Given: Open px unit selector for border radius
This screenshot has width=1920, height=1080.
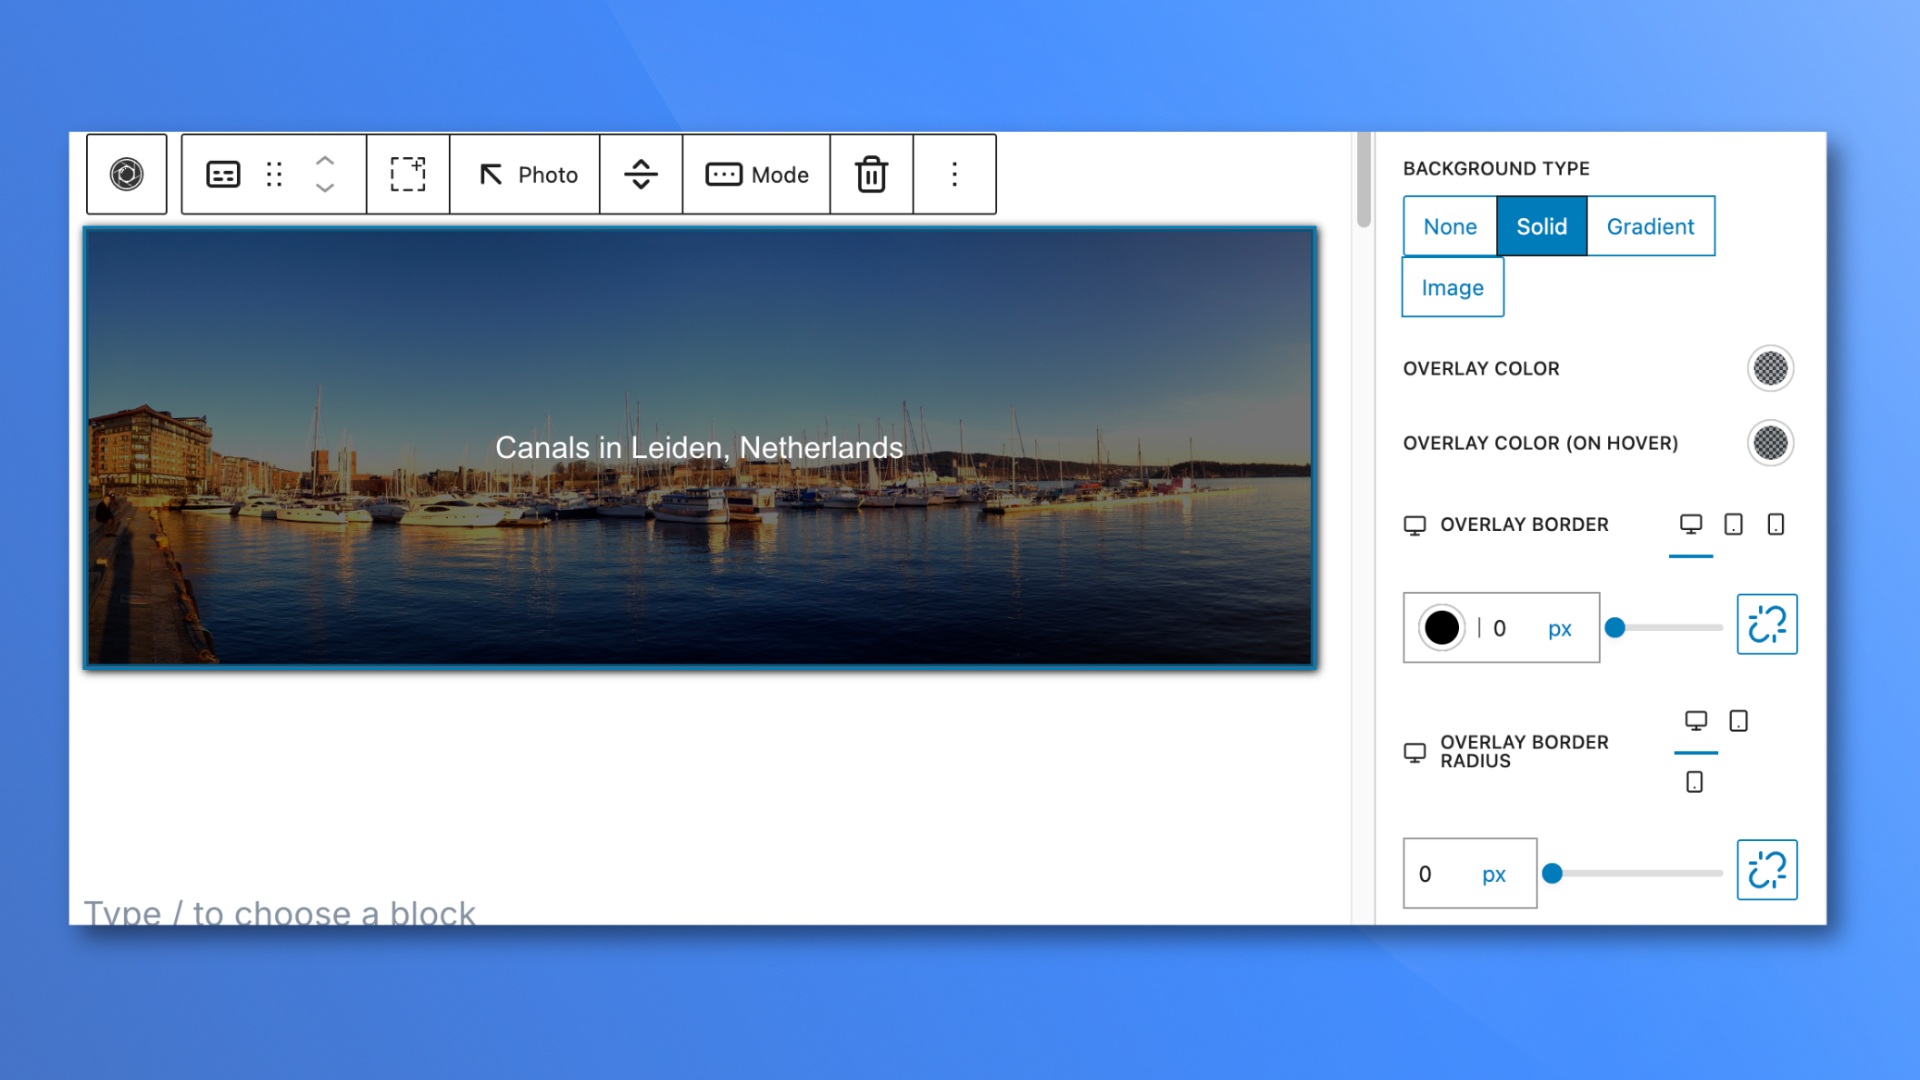Looking at the screenshot, I should pyautogui.click(x=1493, y=875).
